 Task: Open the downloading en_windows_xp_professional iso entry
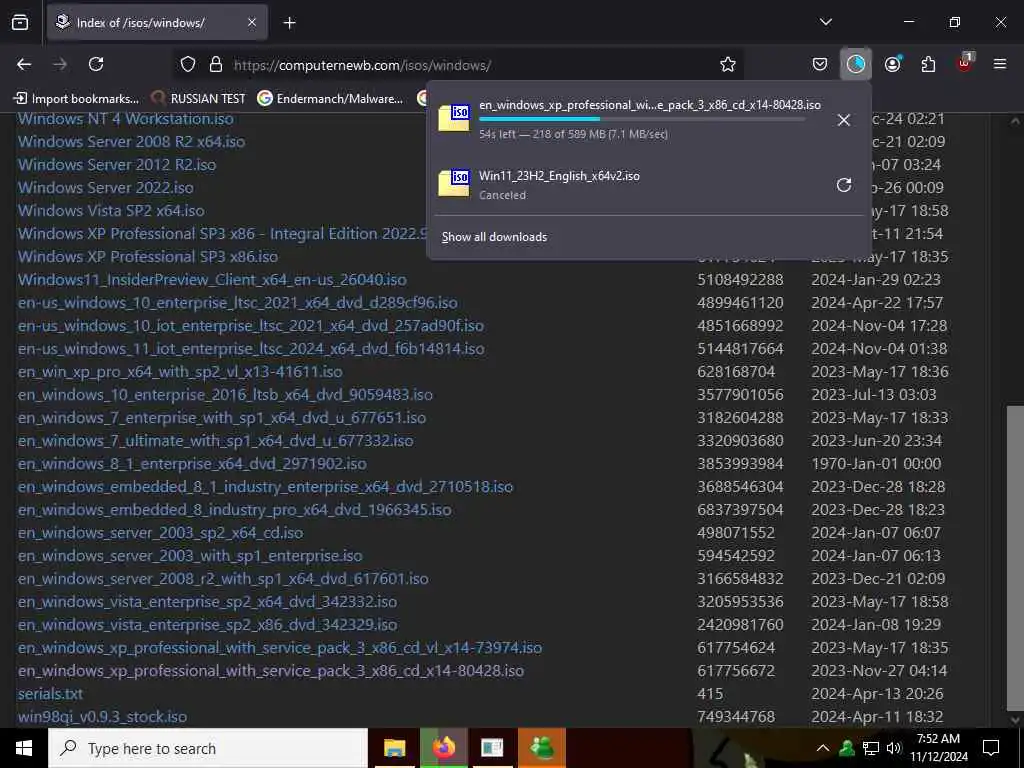(x=627, y=119)
